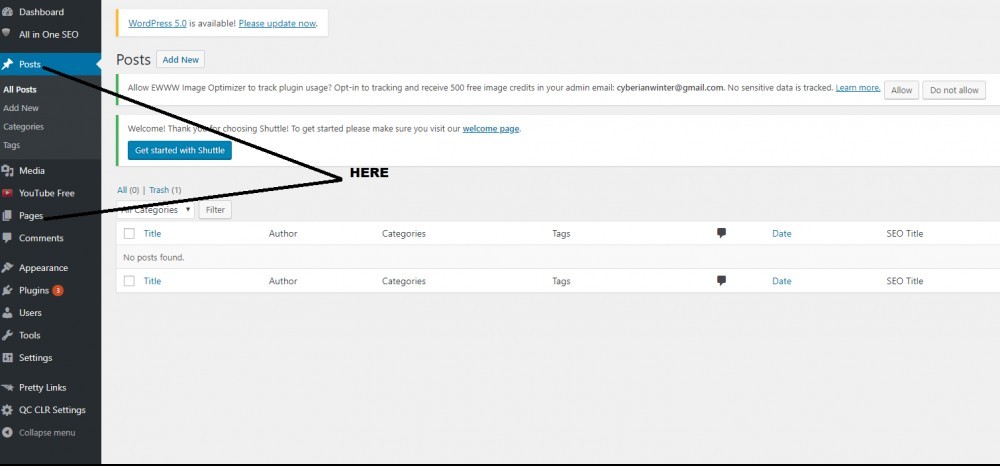Open the WordPress 5.0 link

pos(158,23)
